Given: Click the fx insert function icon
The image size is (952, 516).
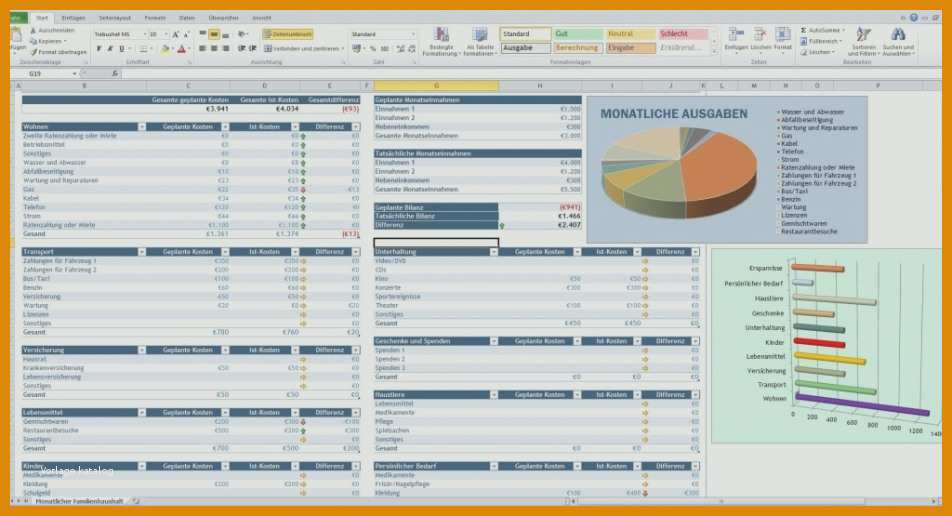Looking at the screenshot, I should (x=115, y=73).
